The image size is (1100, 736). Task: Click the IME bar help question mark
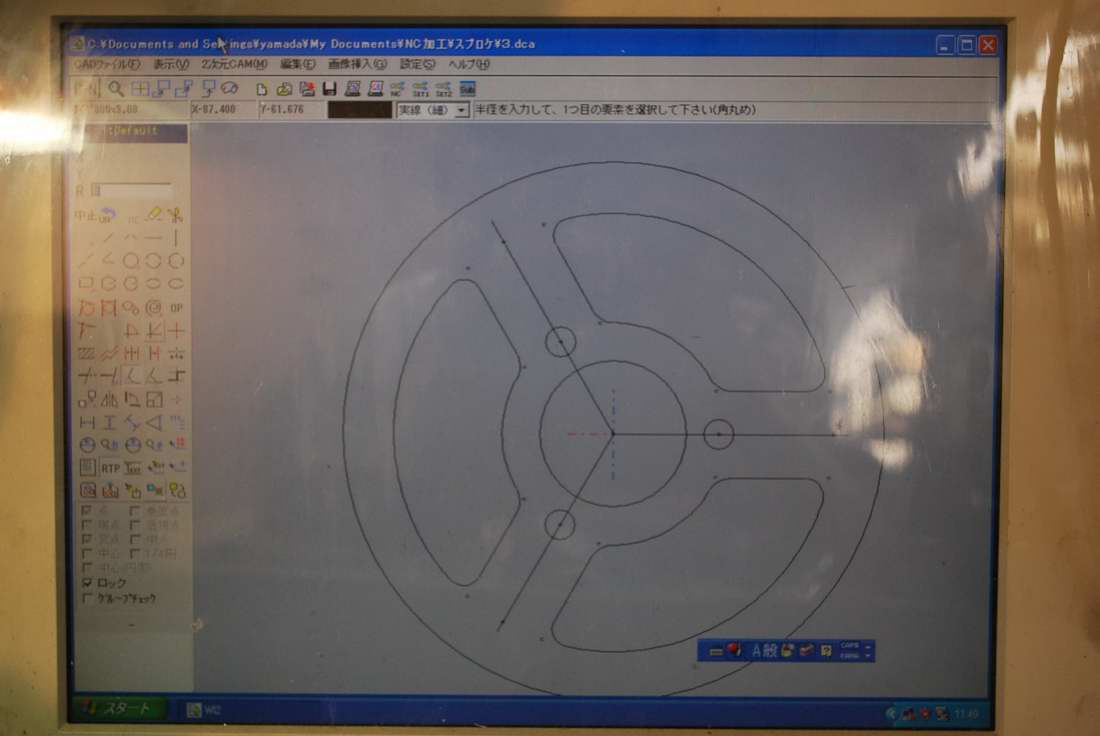coord(826,651)
